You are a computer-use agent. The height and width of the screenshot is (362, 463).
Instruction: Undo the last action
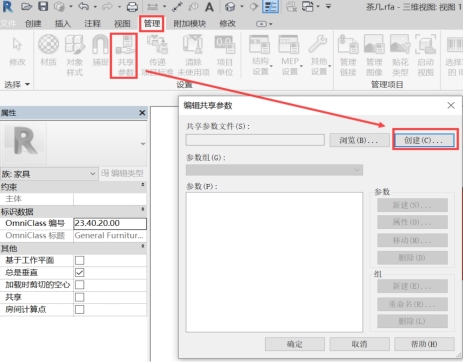(84, 6)
